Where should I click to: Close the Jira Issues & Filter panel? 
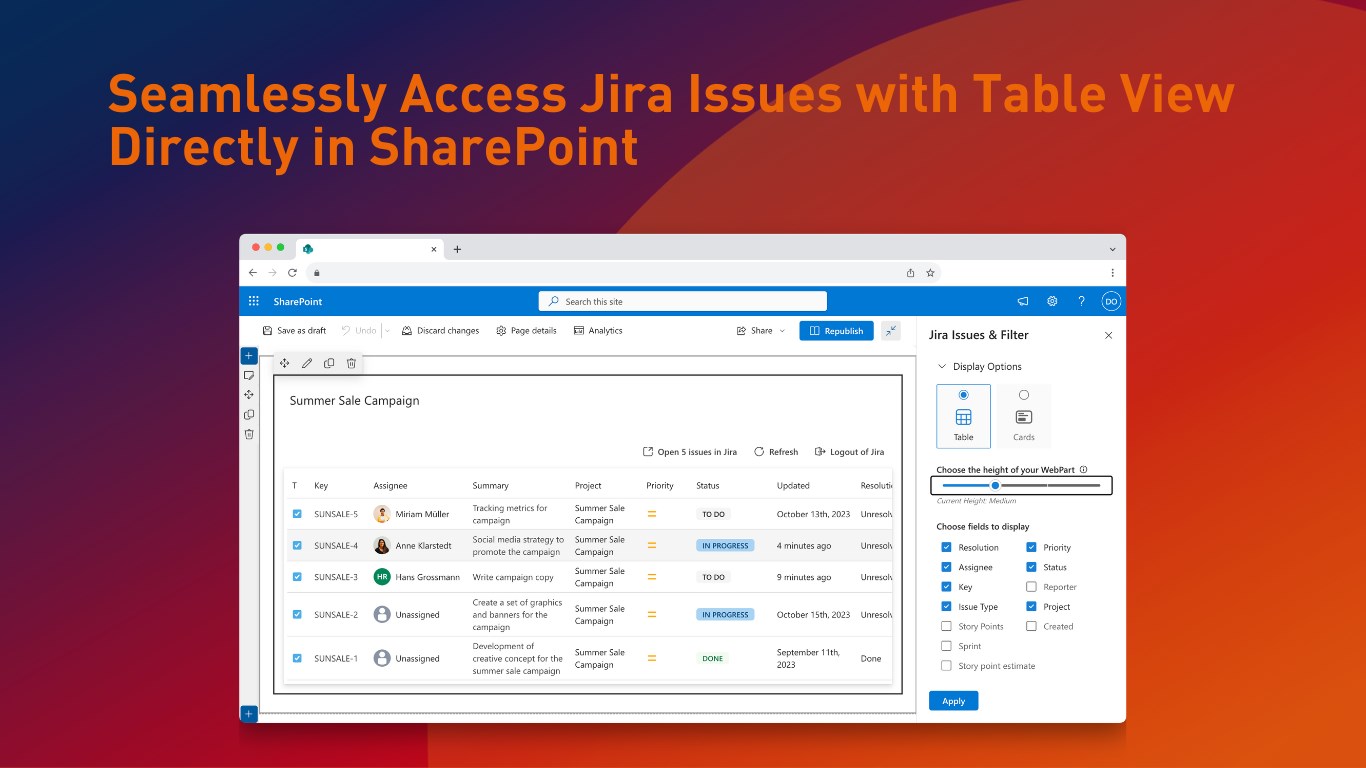click(1108, 335)
